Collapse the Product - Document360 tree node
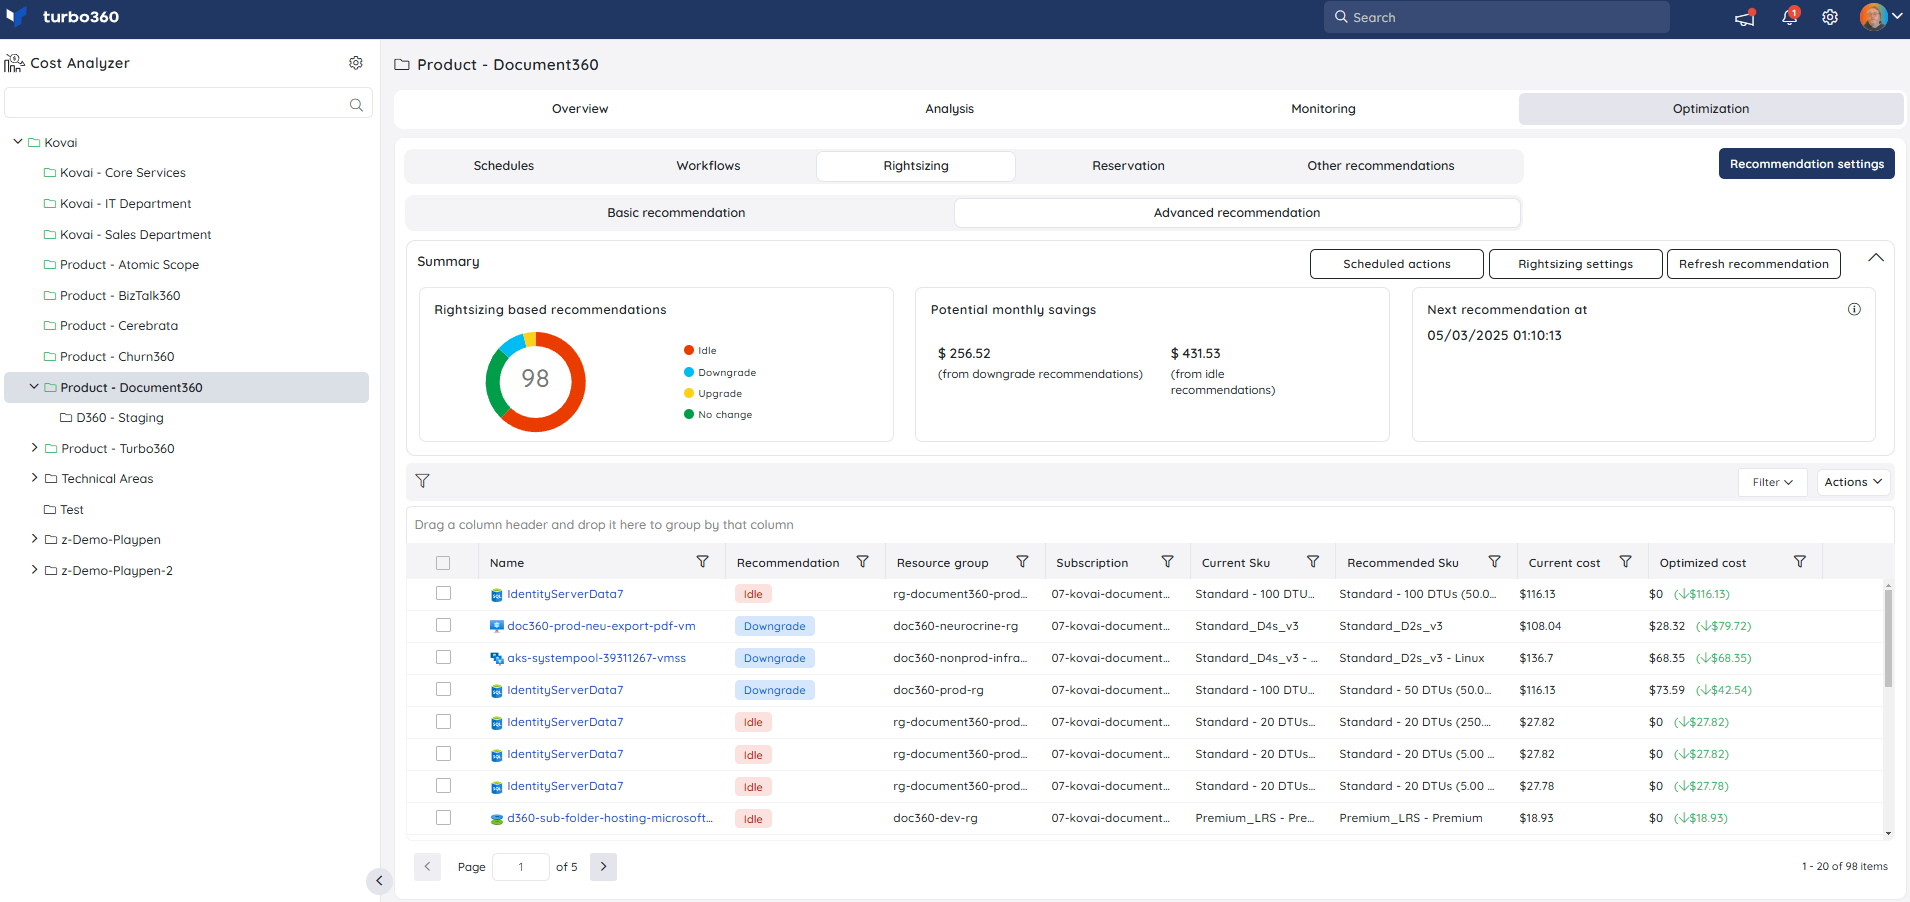 click(34, 387)
